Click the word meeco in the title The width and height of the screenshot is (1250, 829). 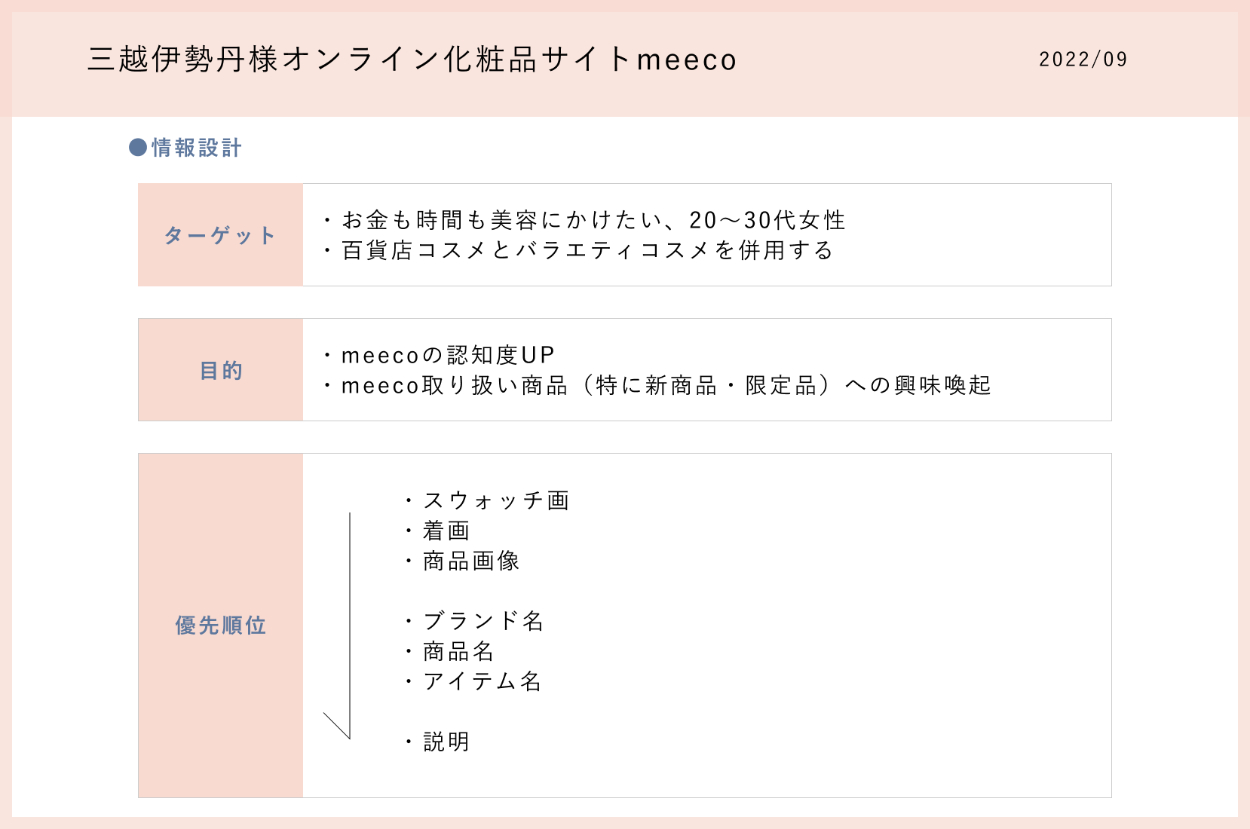686,60
